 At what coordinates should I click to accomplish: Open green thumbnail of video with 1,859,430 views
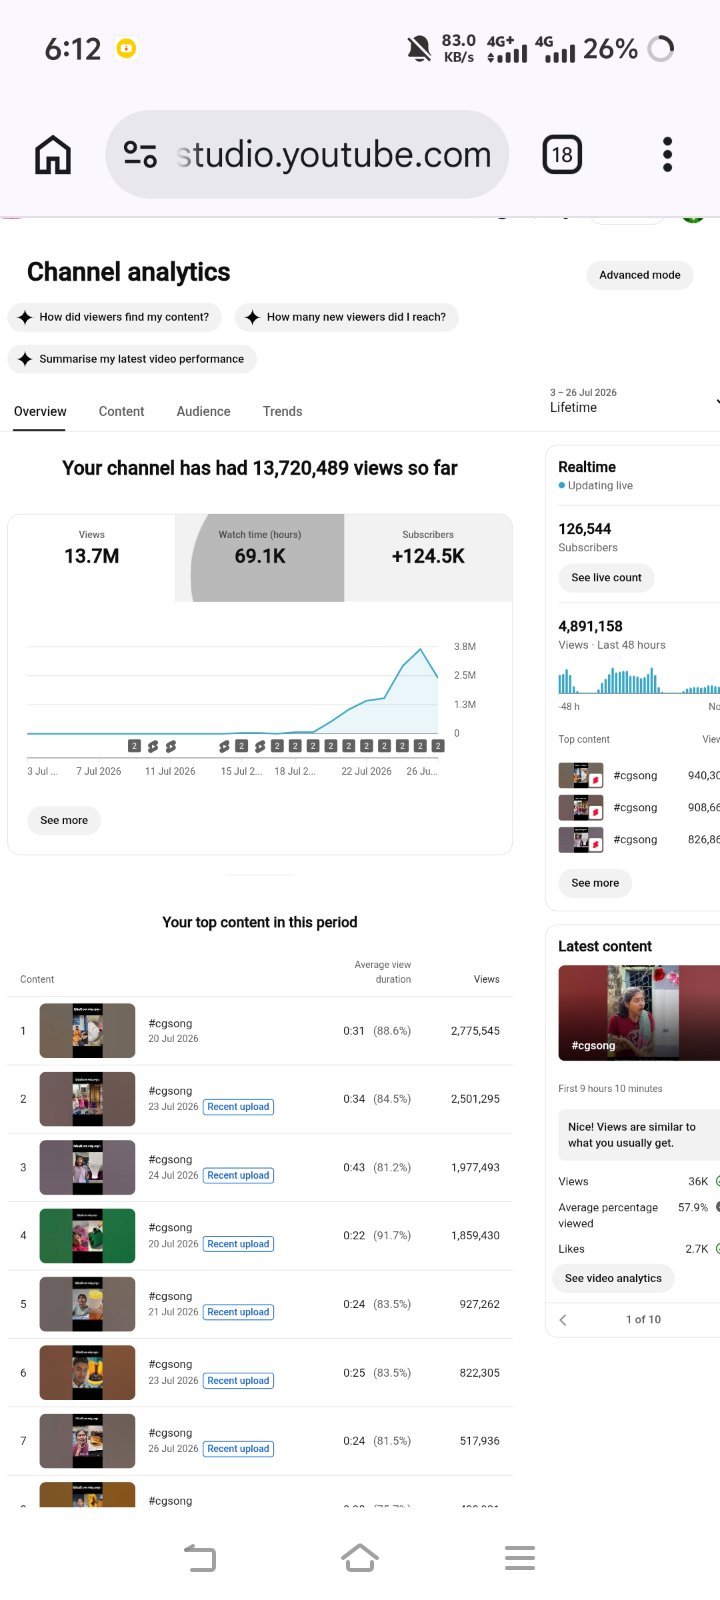[x=87, y=1236]
